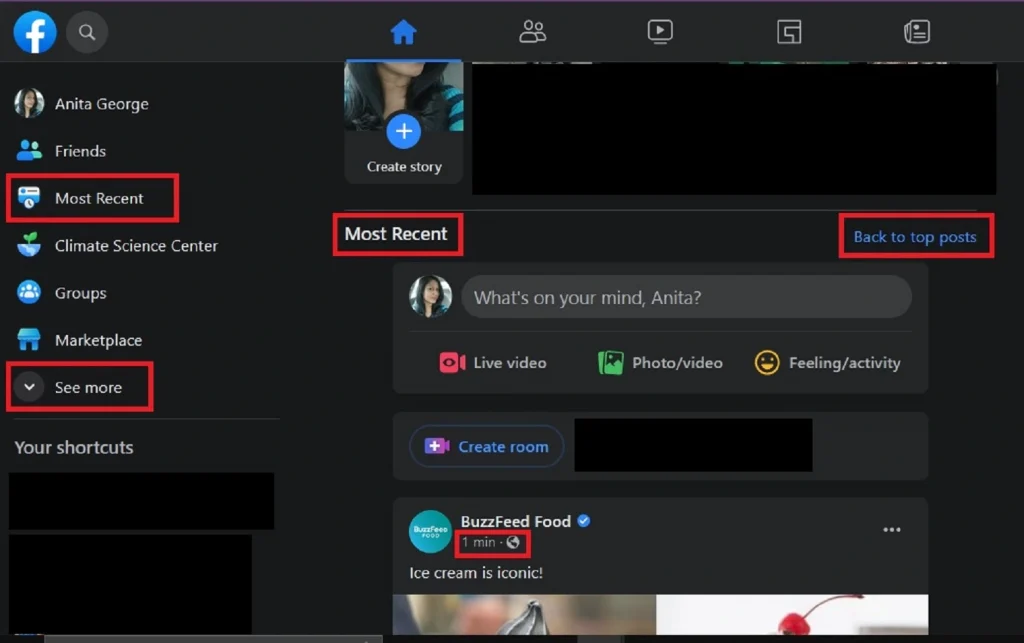
Task: Open Marketplace from the left sidebar
Action: [79, 339]
